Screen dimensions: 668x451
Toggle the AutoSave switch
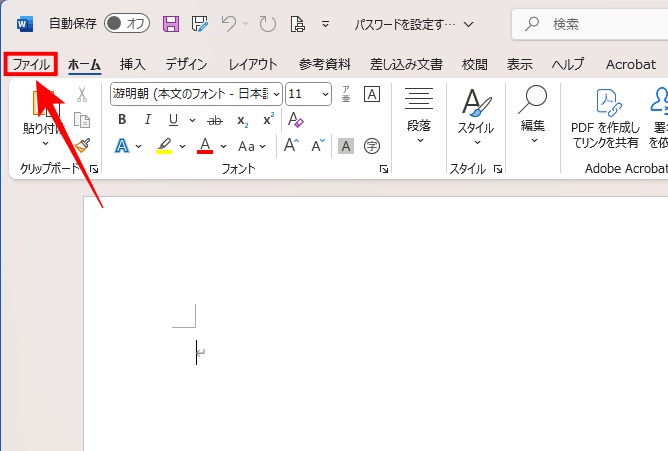127,23
